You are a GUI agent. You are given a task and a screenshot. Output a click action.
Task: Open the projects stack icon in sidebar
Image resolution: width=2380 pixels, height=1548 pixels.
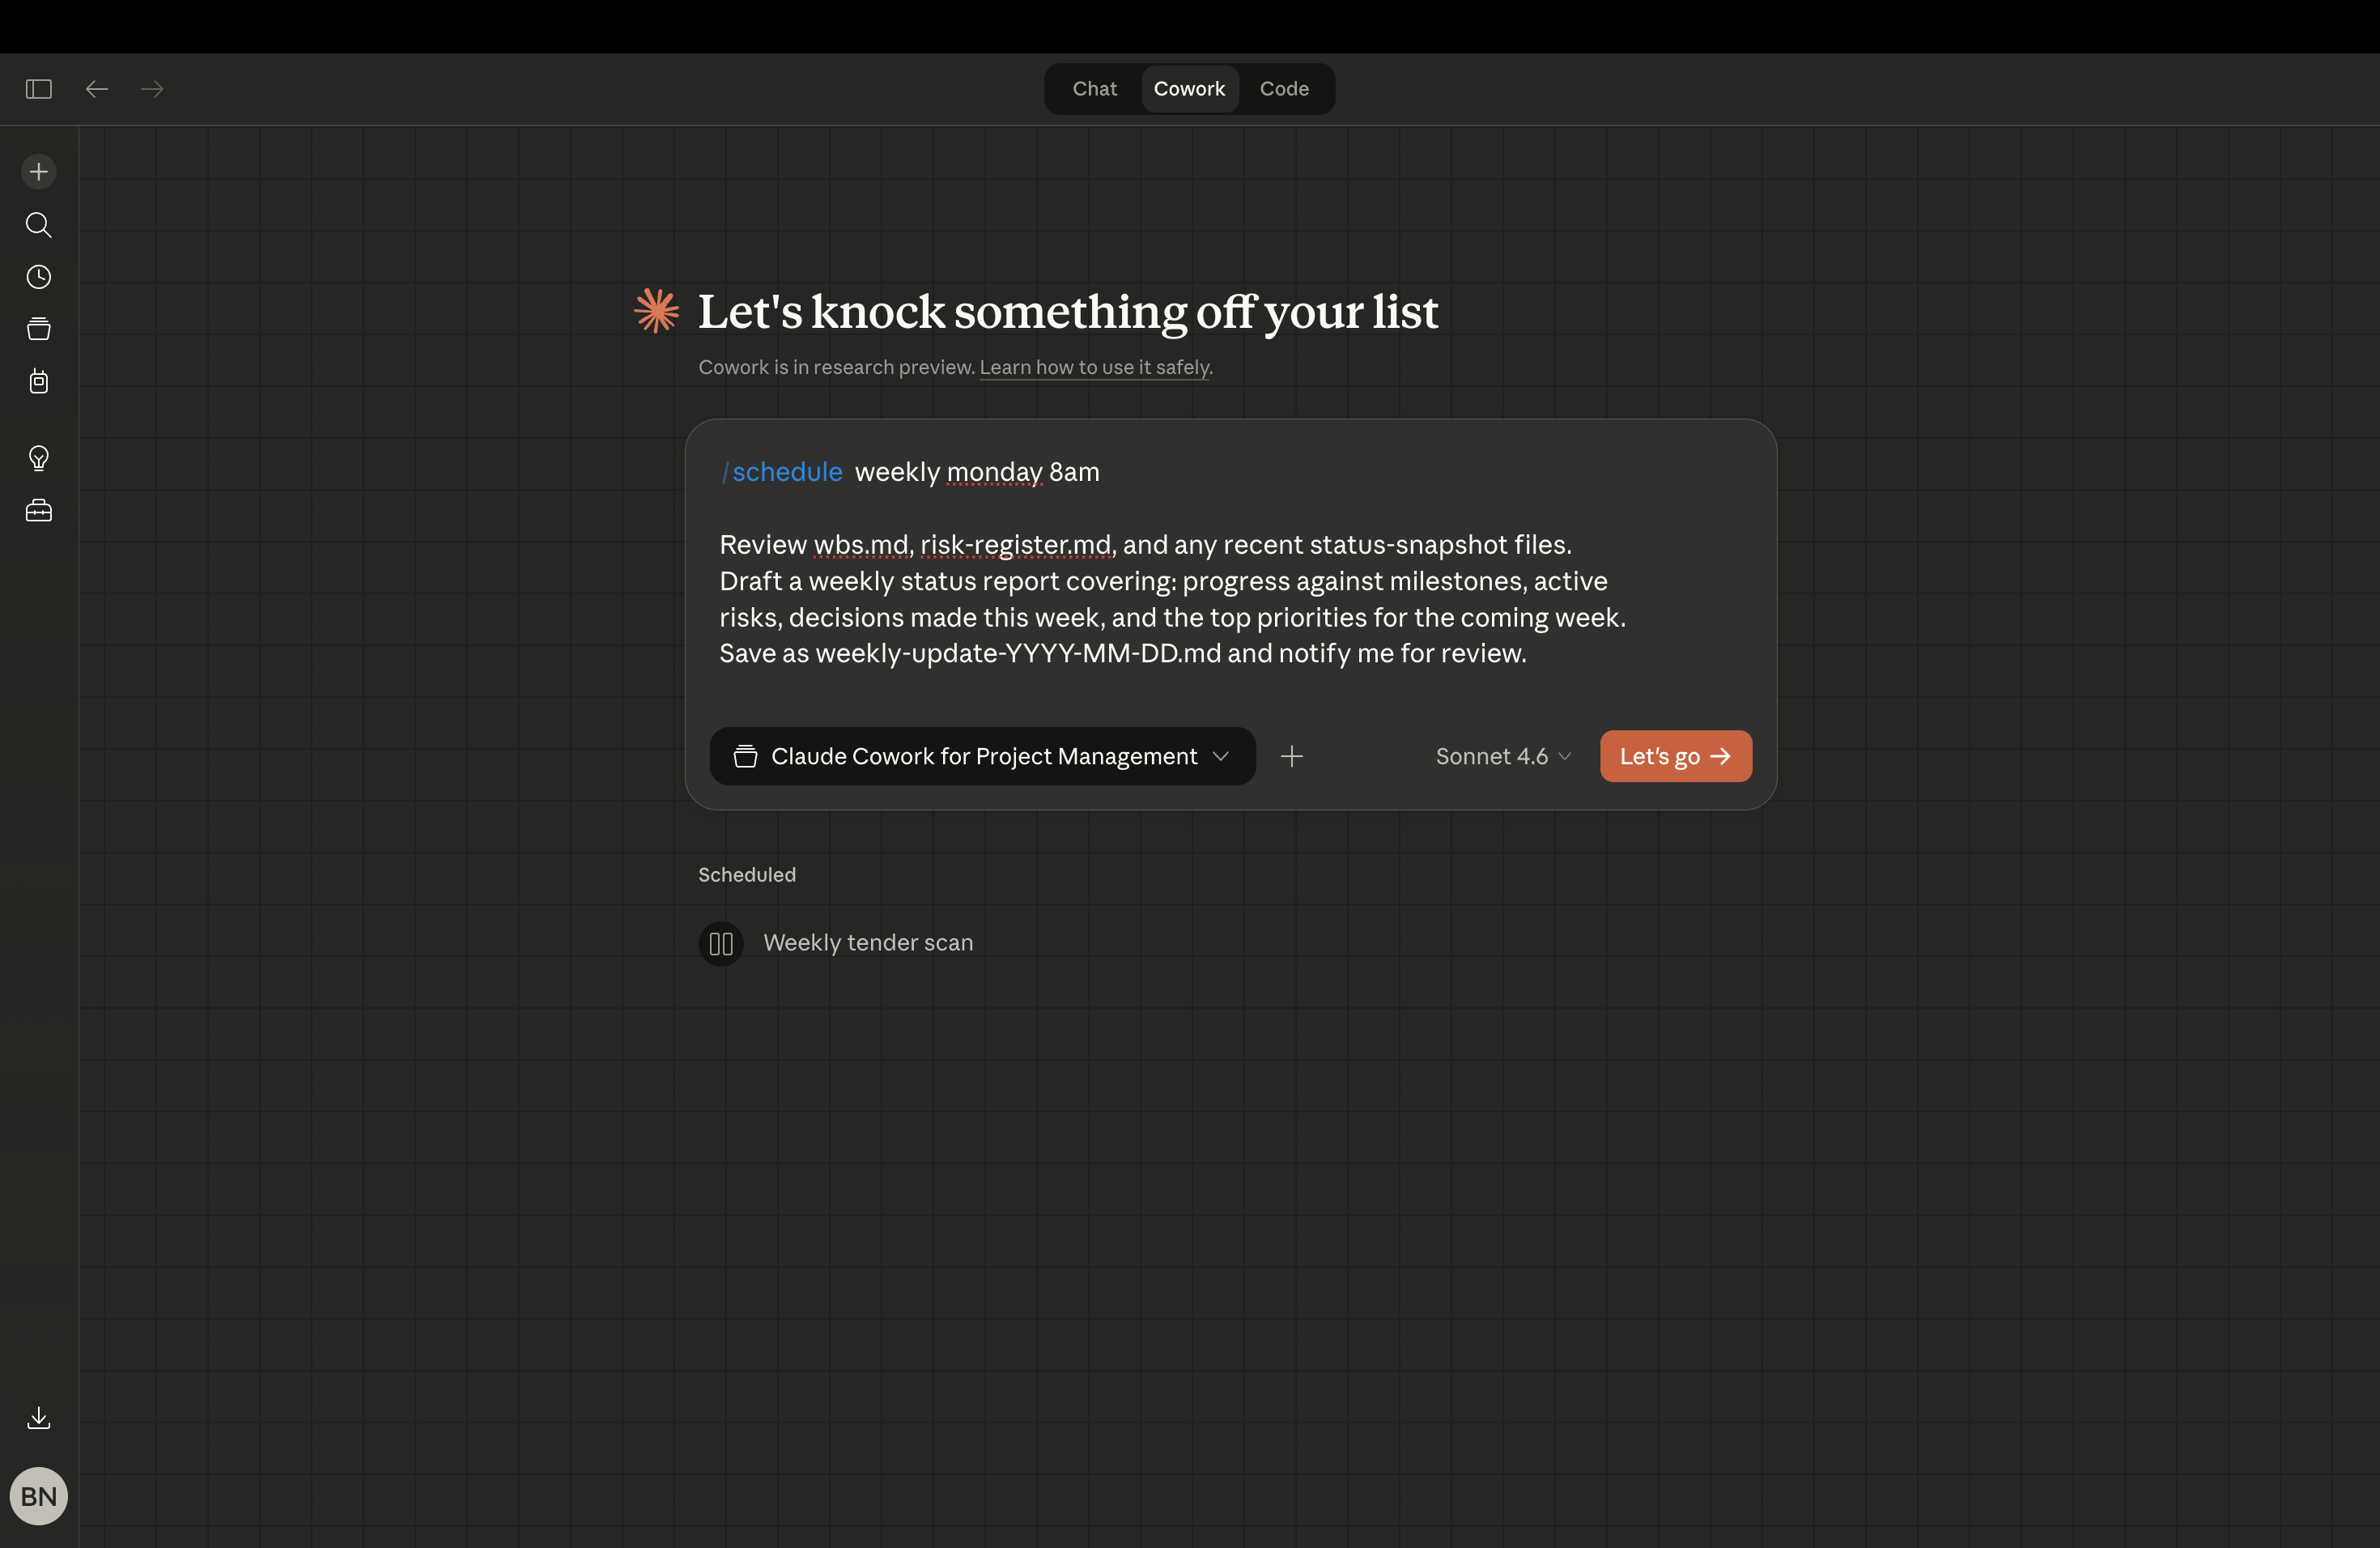(x=38, y=329)
